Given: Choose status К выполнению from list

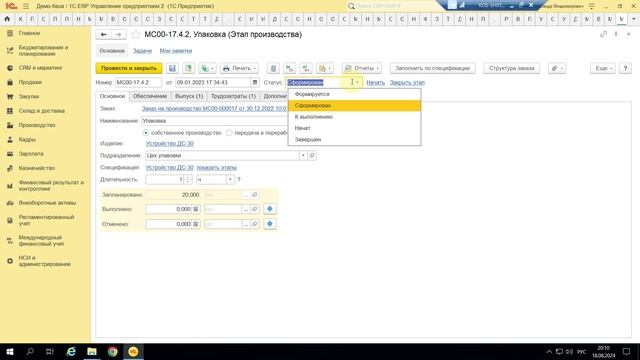Looking at the screenshot, I should 354,117.
